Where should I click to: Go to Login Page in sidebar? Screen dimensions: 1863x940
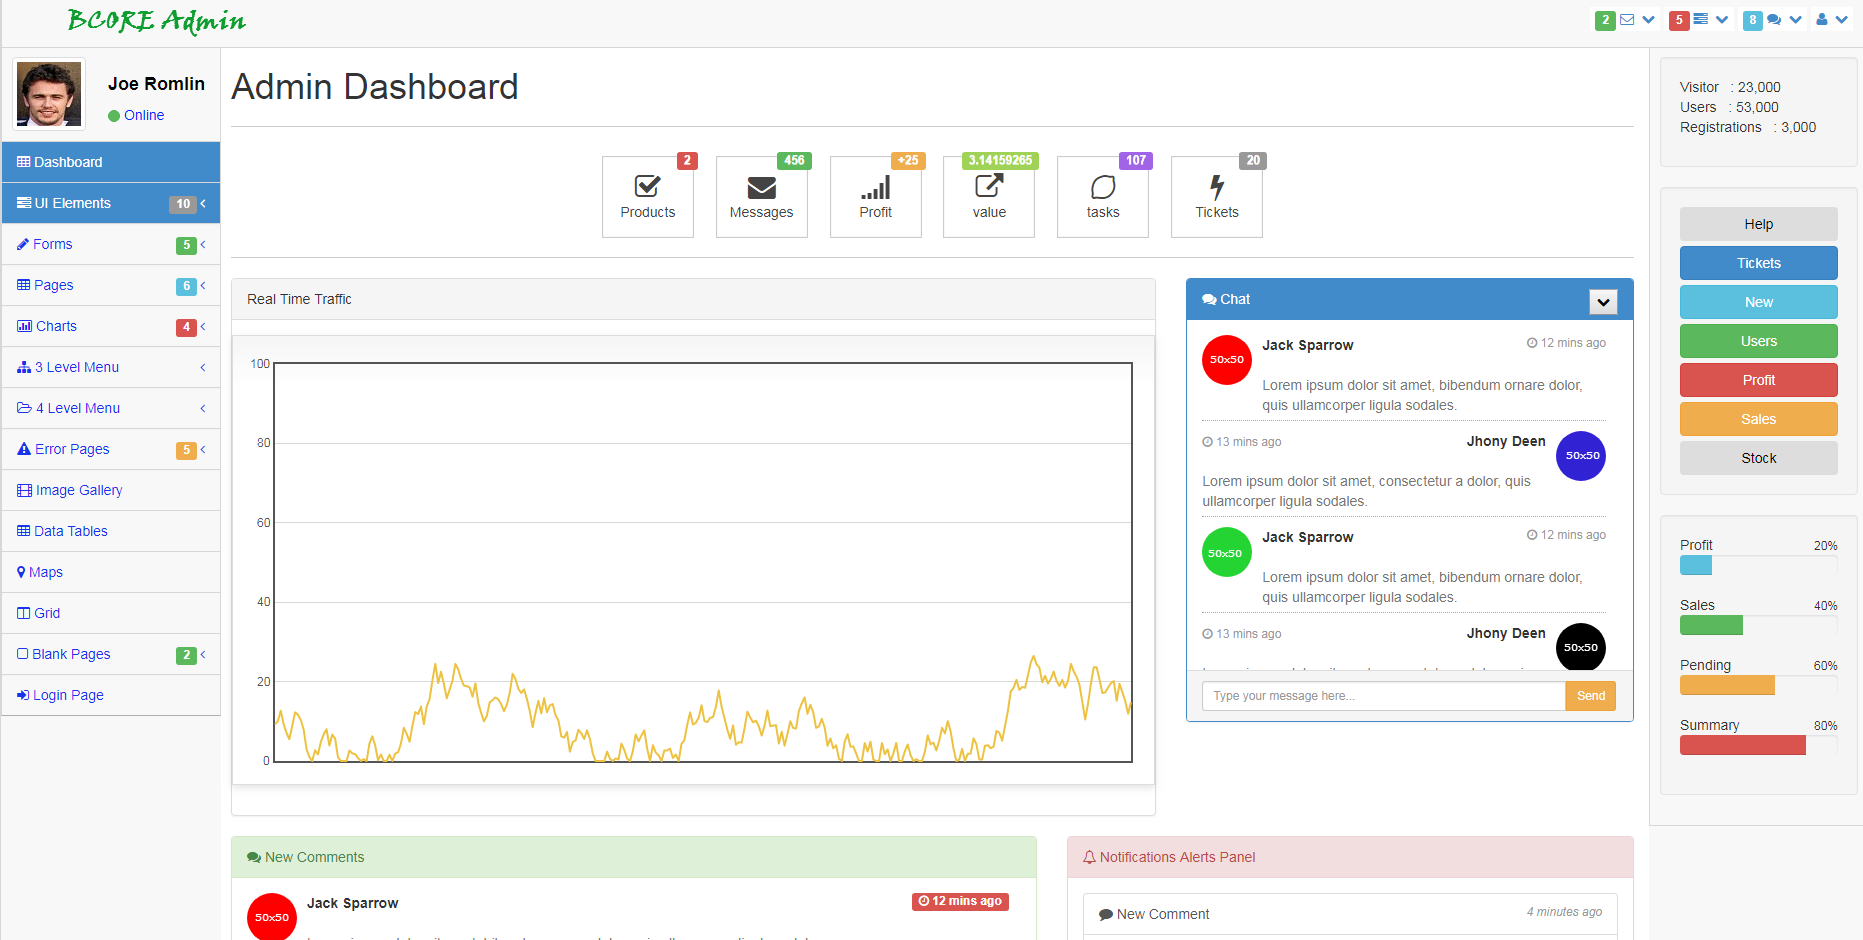[68, 695]
